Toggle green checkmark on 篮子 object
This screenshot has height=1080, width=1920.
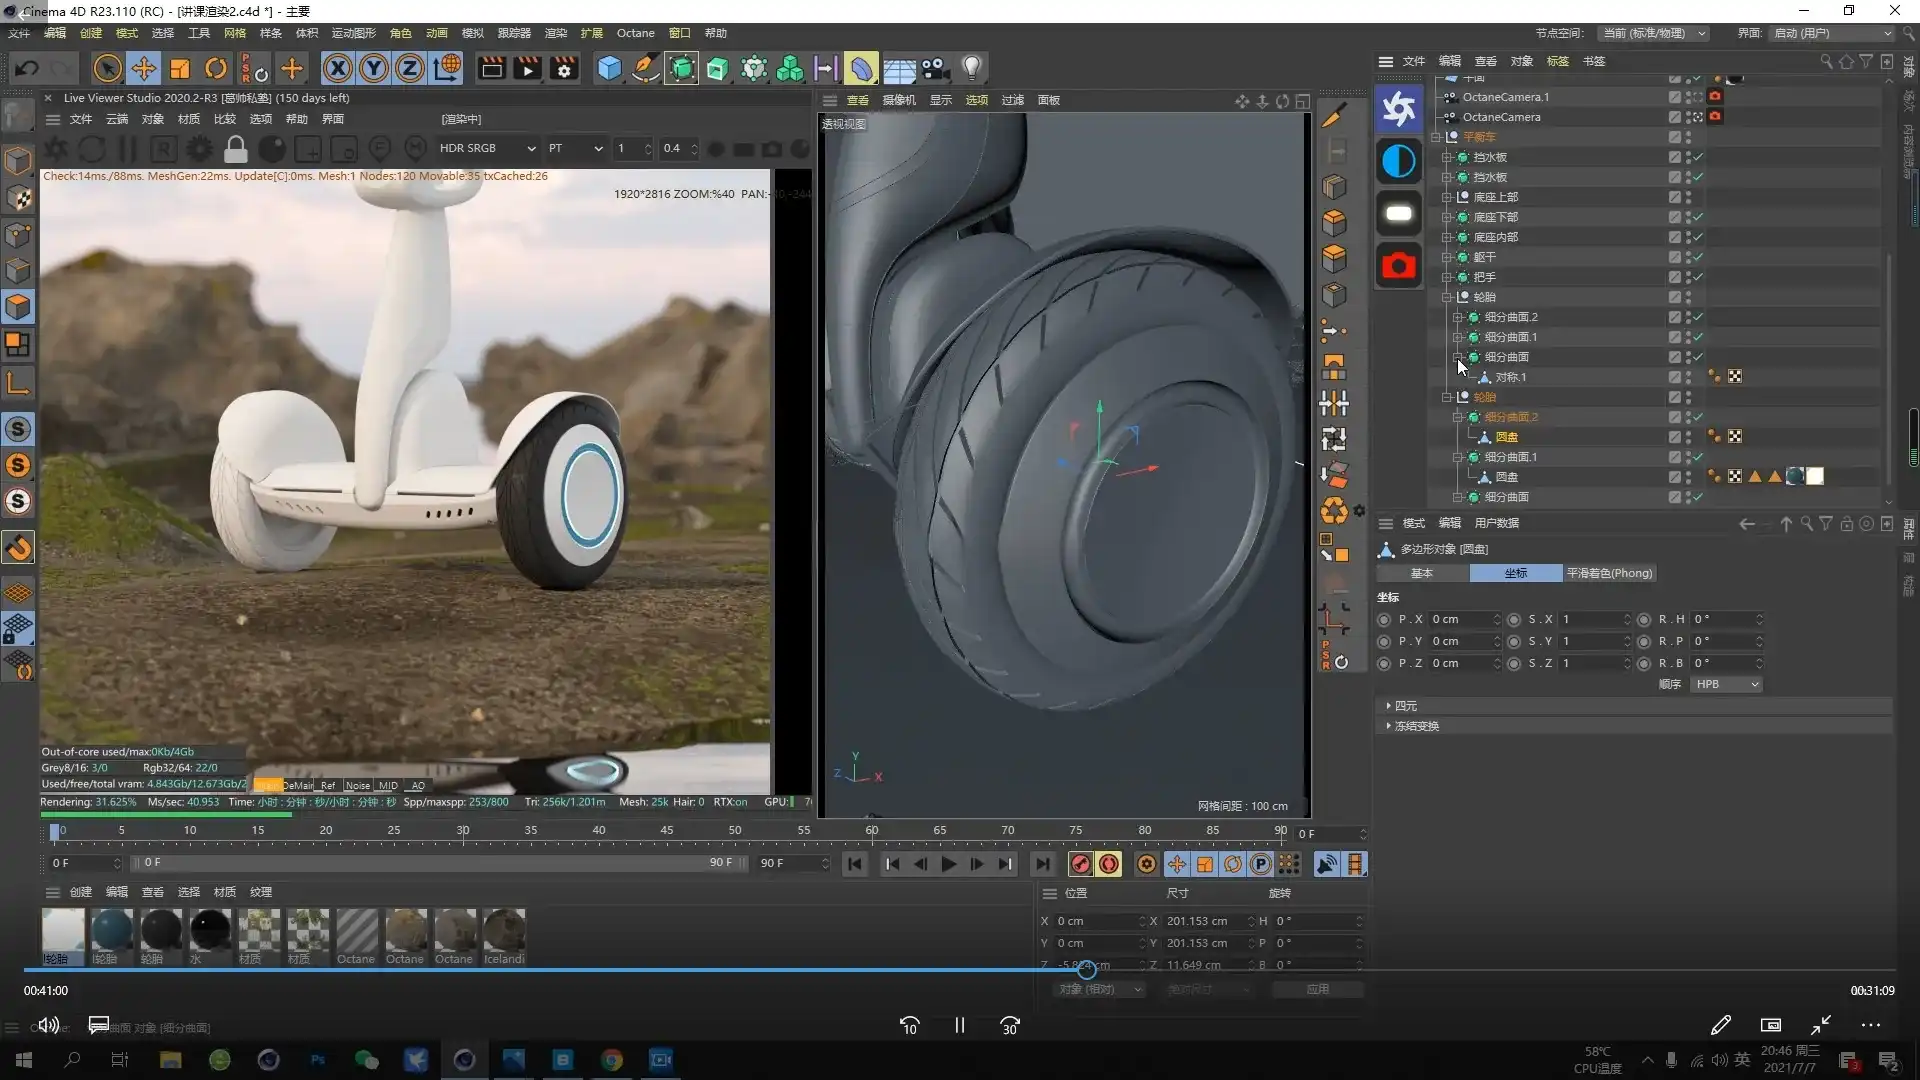point(1698,257)
